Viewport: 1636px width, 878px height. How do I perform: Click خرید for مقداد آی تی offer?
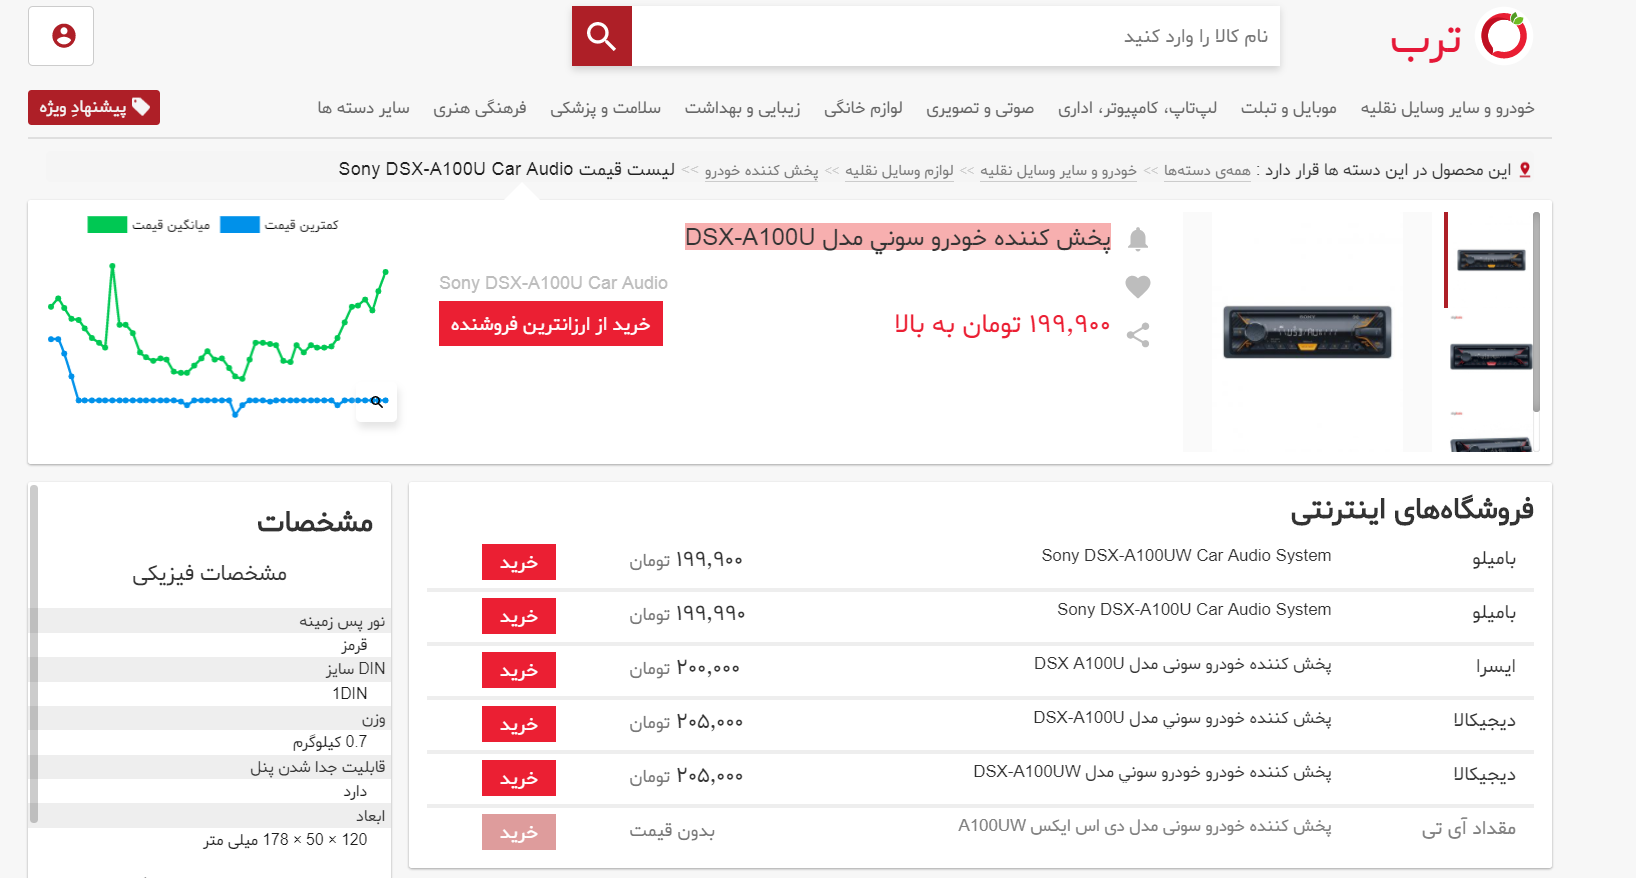[519, 833]
